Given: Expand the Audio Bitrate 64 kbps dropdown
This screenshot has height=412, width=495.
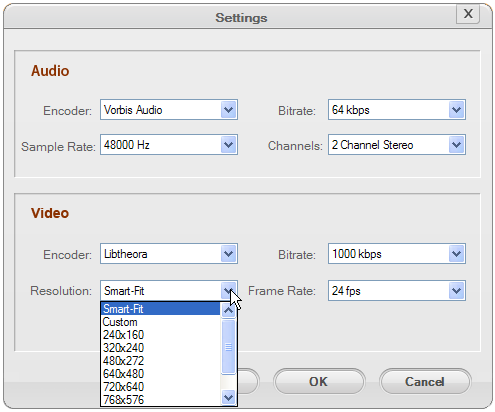Looking at the screenshot, I should [397, 109].
